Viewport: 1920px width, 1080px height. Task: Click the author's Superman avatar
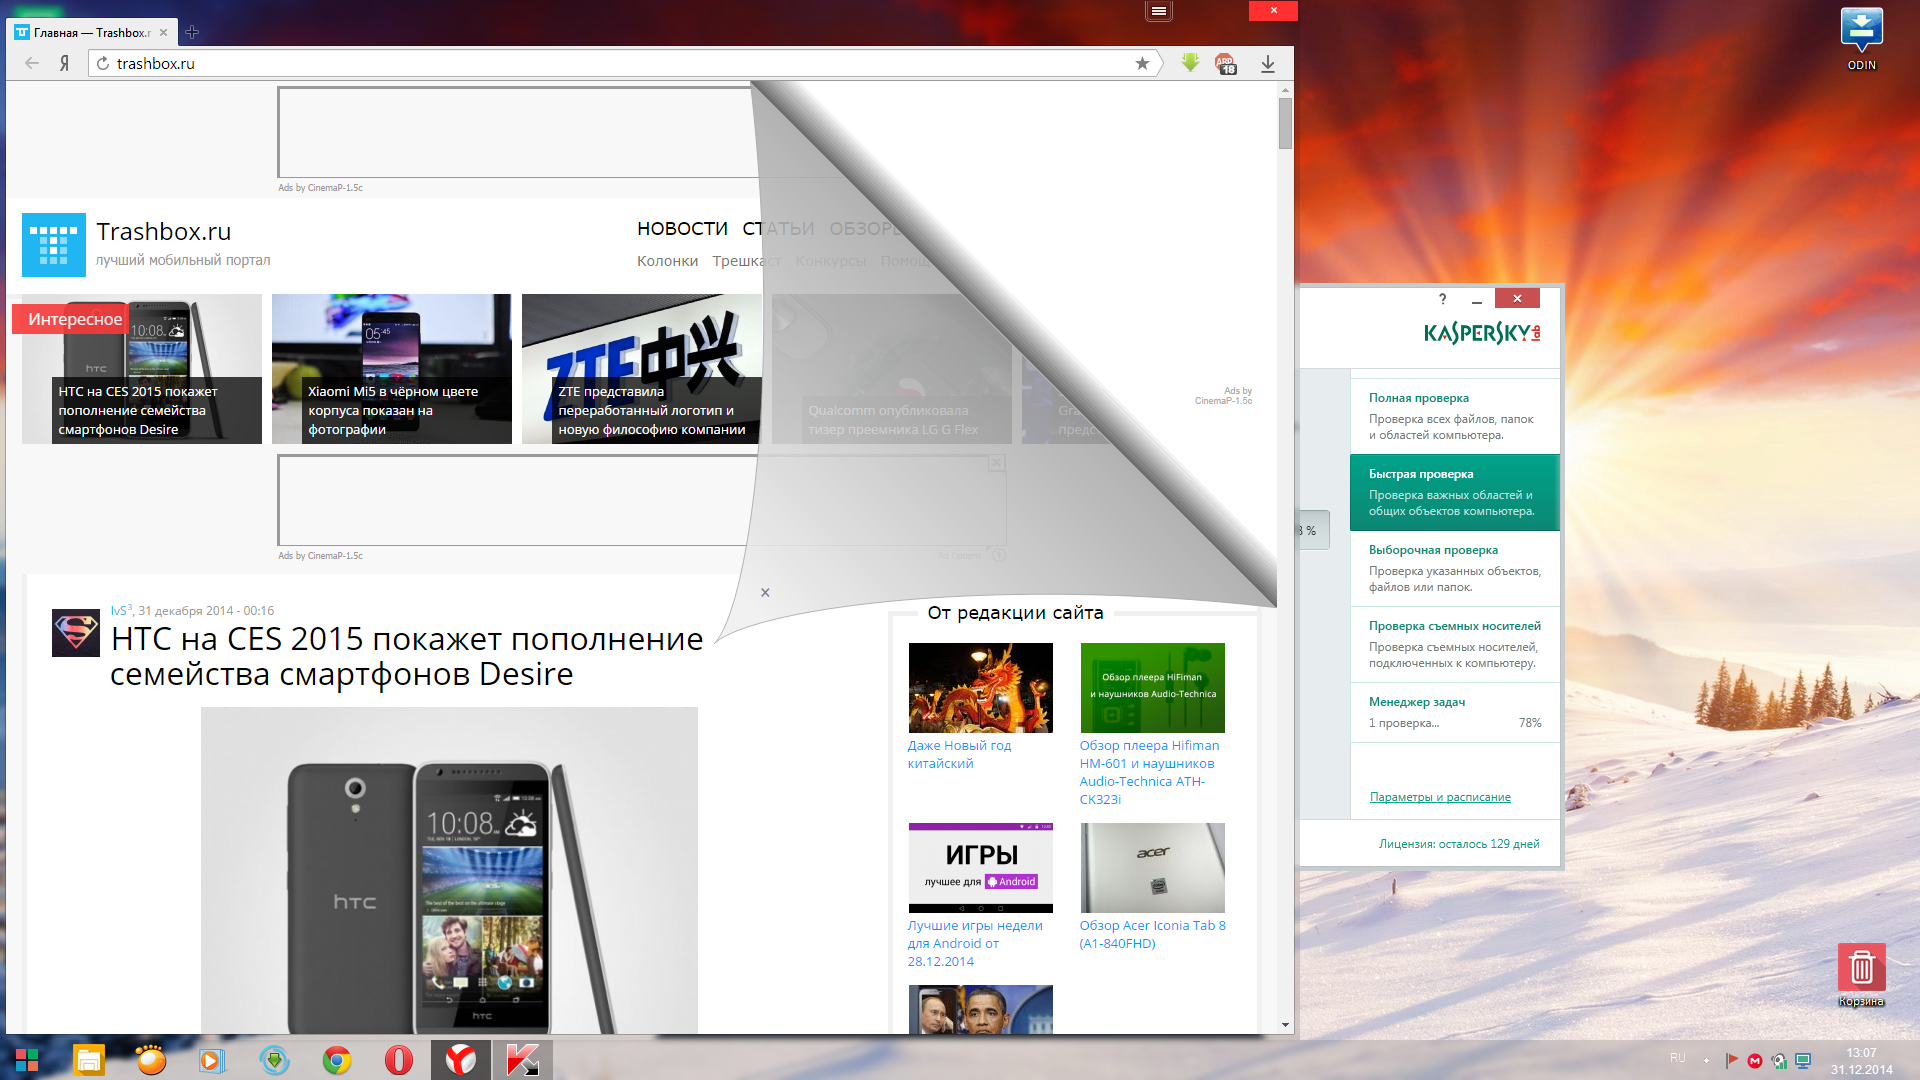coord(76,632)
